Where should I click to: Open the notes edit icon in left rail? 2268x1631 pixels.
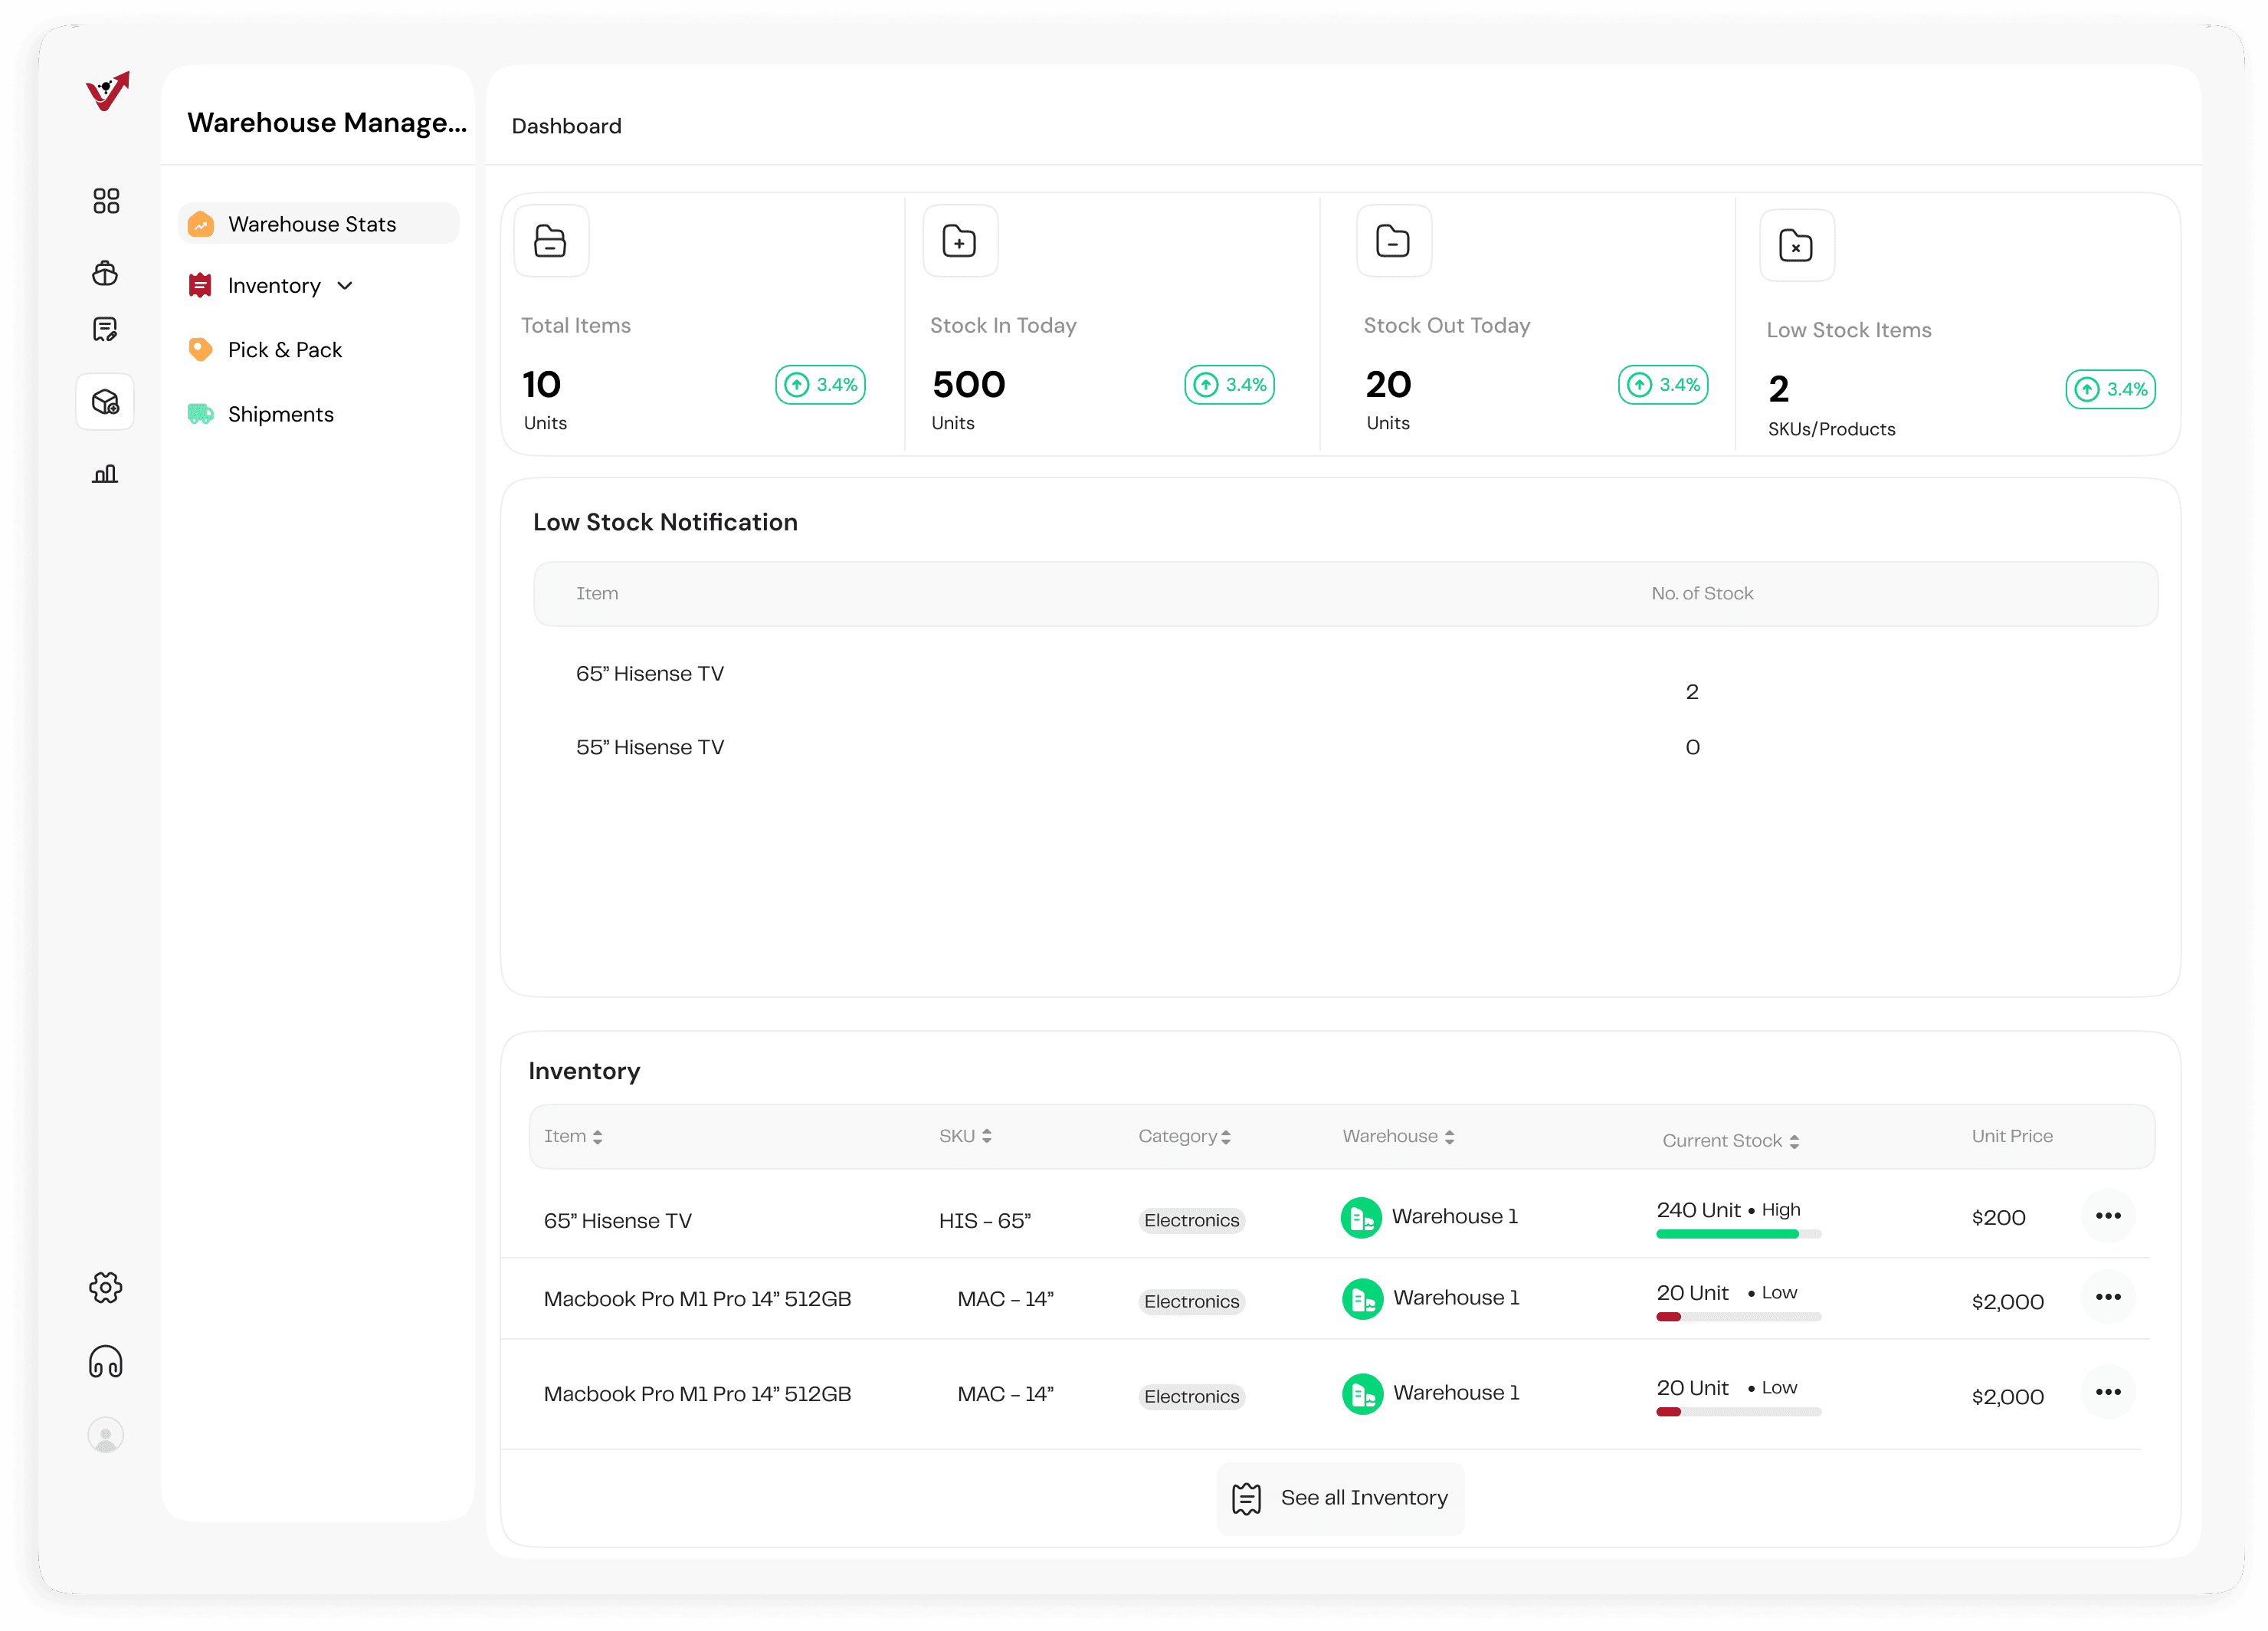tap(106, 329)
